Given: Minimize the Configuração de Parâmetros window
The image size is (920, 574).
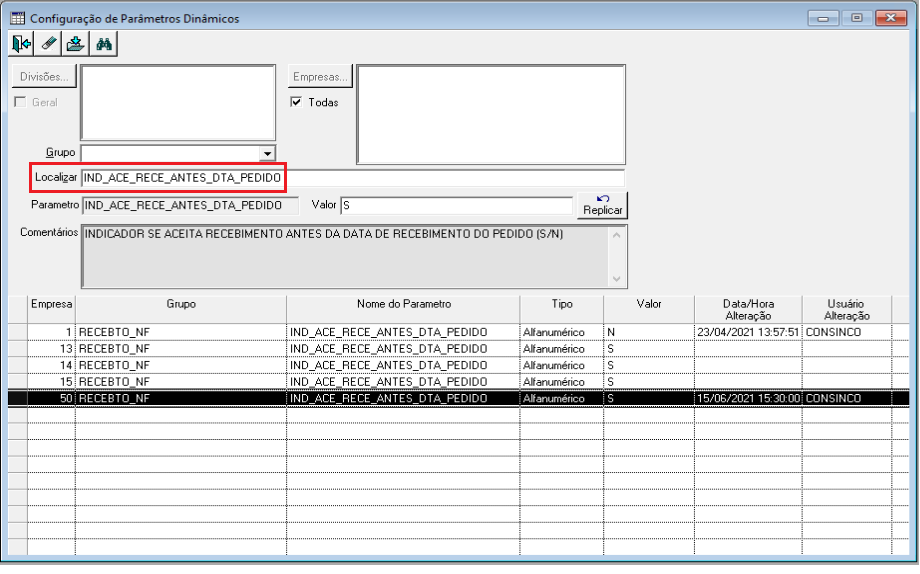Looking at the screenshot, I should 823,18.
